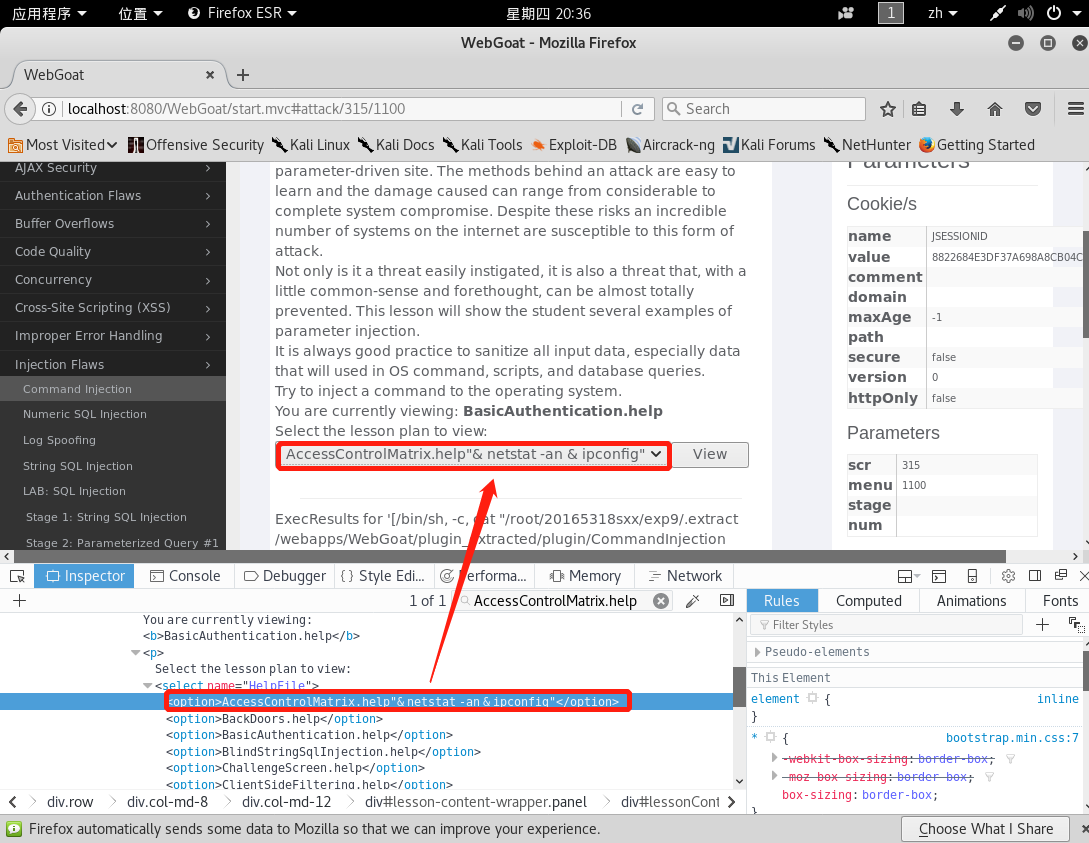Toggle pseudo-class panel icon in Rules view
The width and height of the screenshot is (1089, 843).
(1076, 624)
